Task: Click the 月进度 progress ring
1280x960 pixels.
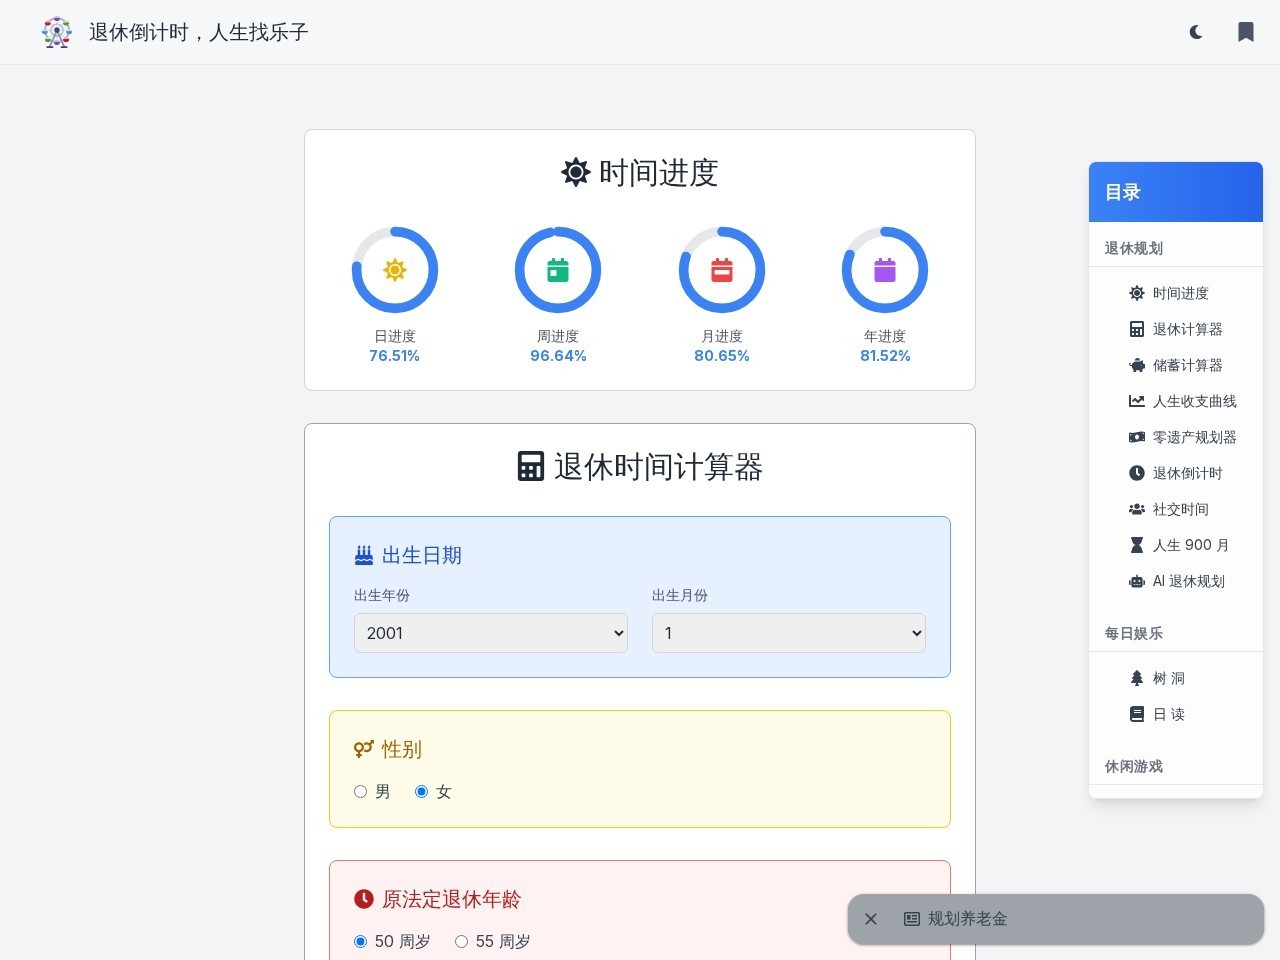Action: [x=722, y=270]
